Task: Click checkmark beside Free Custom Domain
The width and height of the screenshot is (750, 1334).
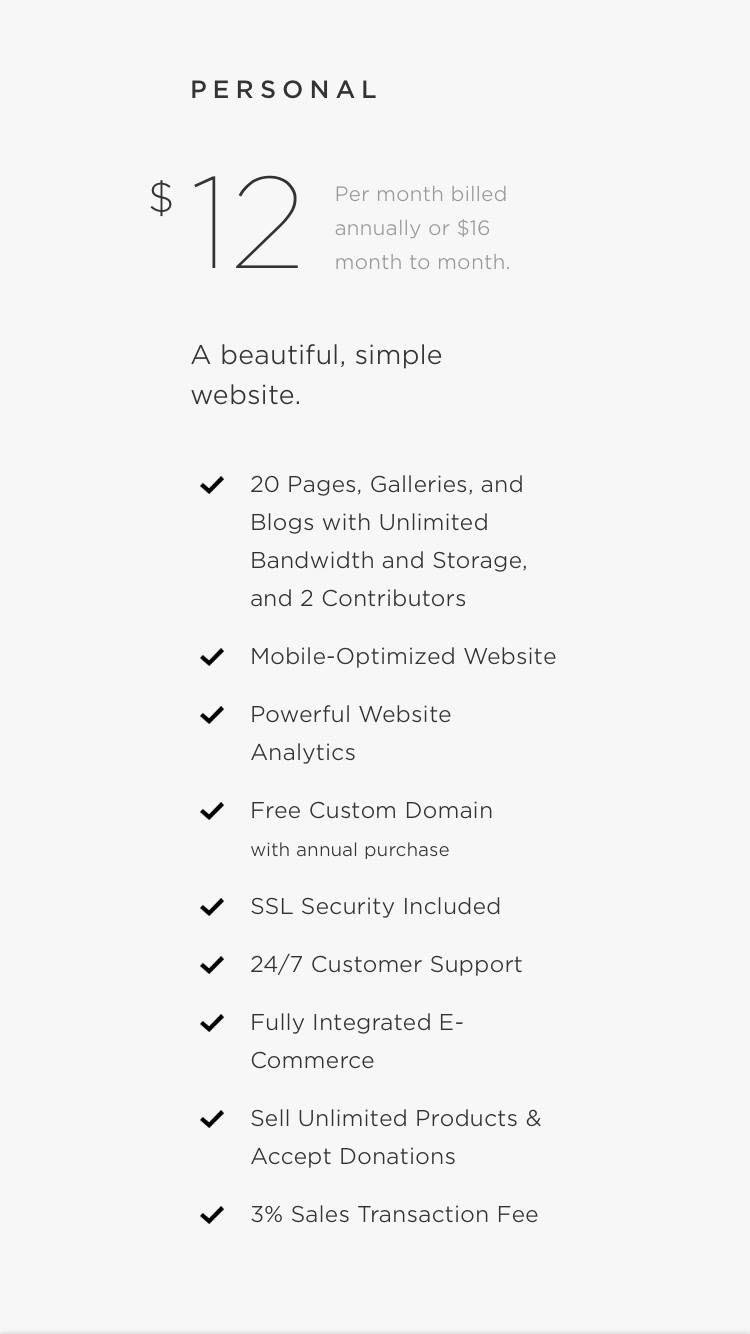Action: point(212,812)
